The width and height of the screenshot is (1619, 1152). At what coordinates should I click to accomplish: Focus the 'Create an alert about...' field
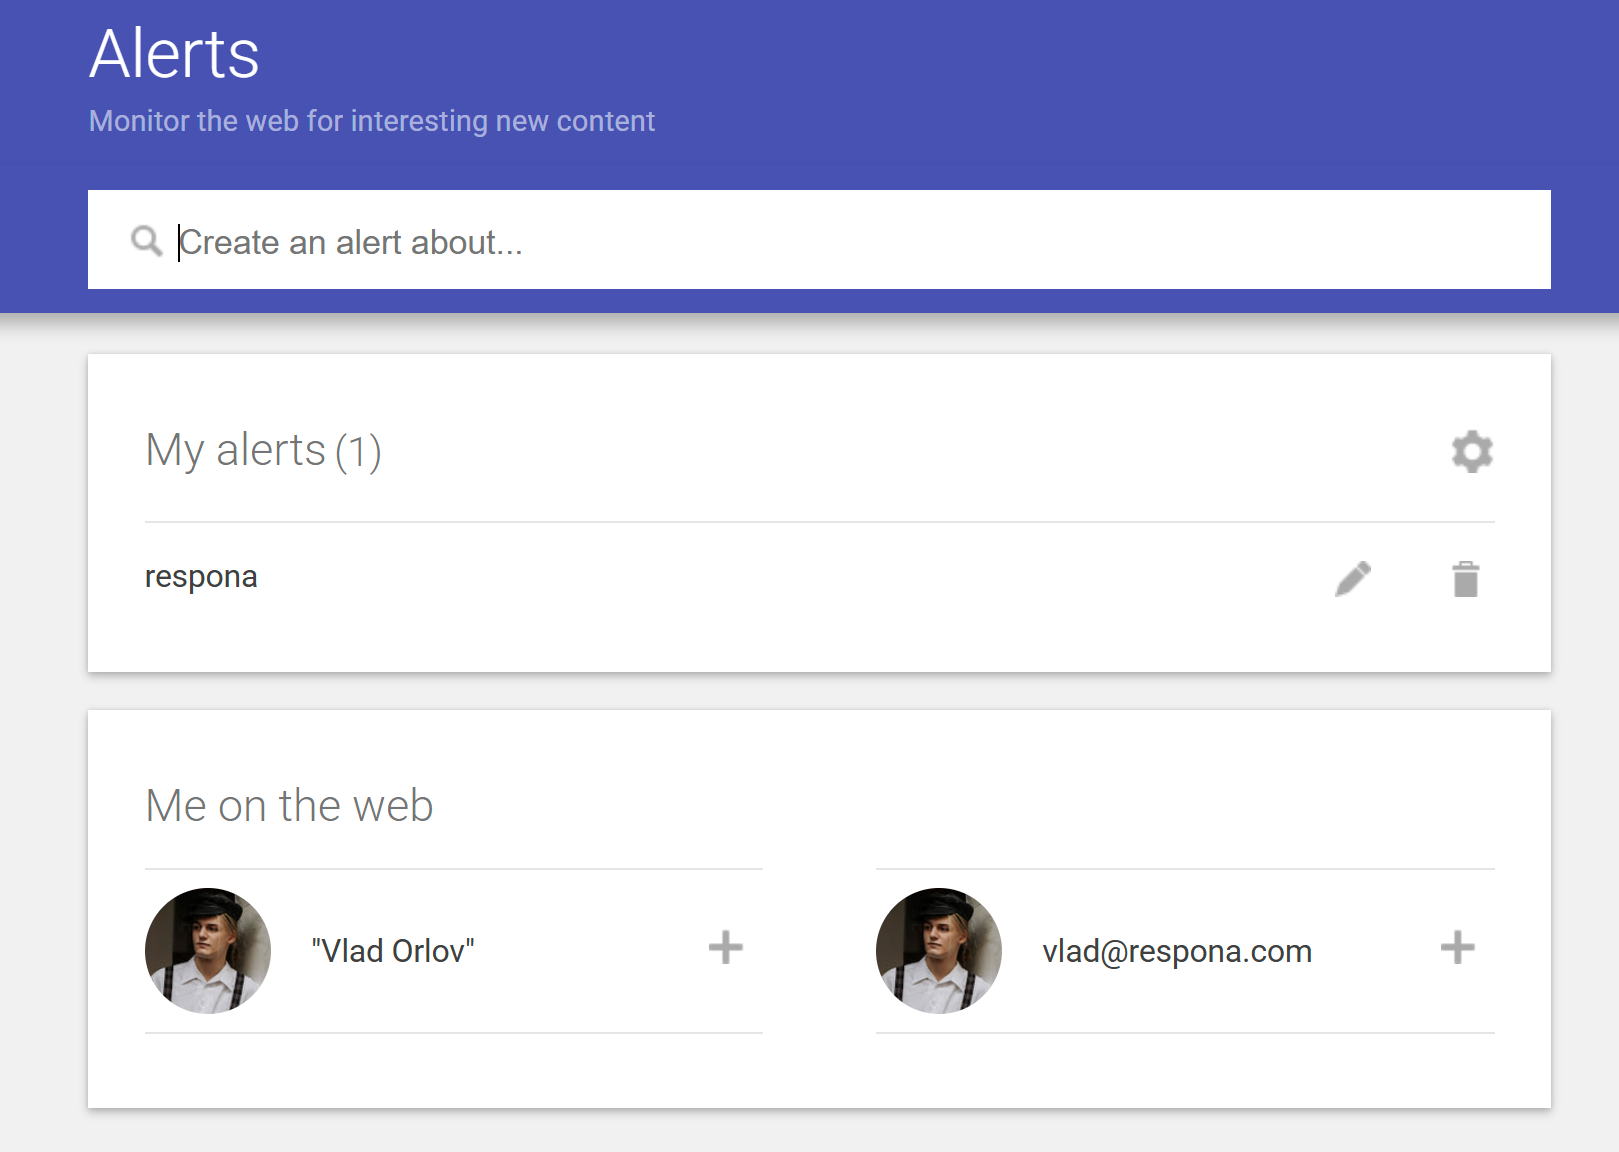coord(819,240)
